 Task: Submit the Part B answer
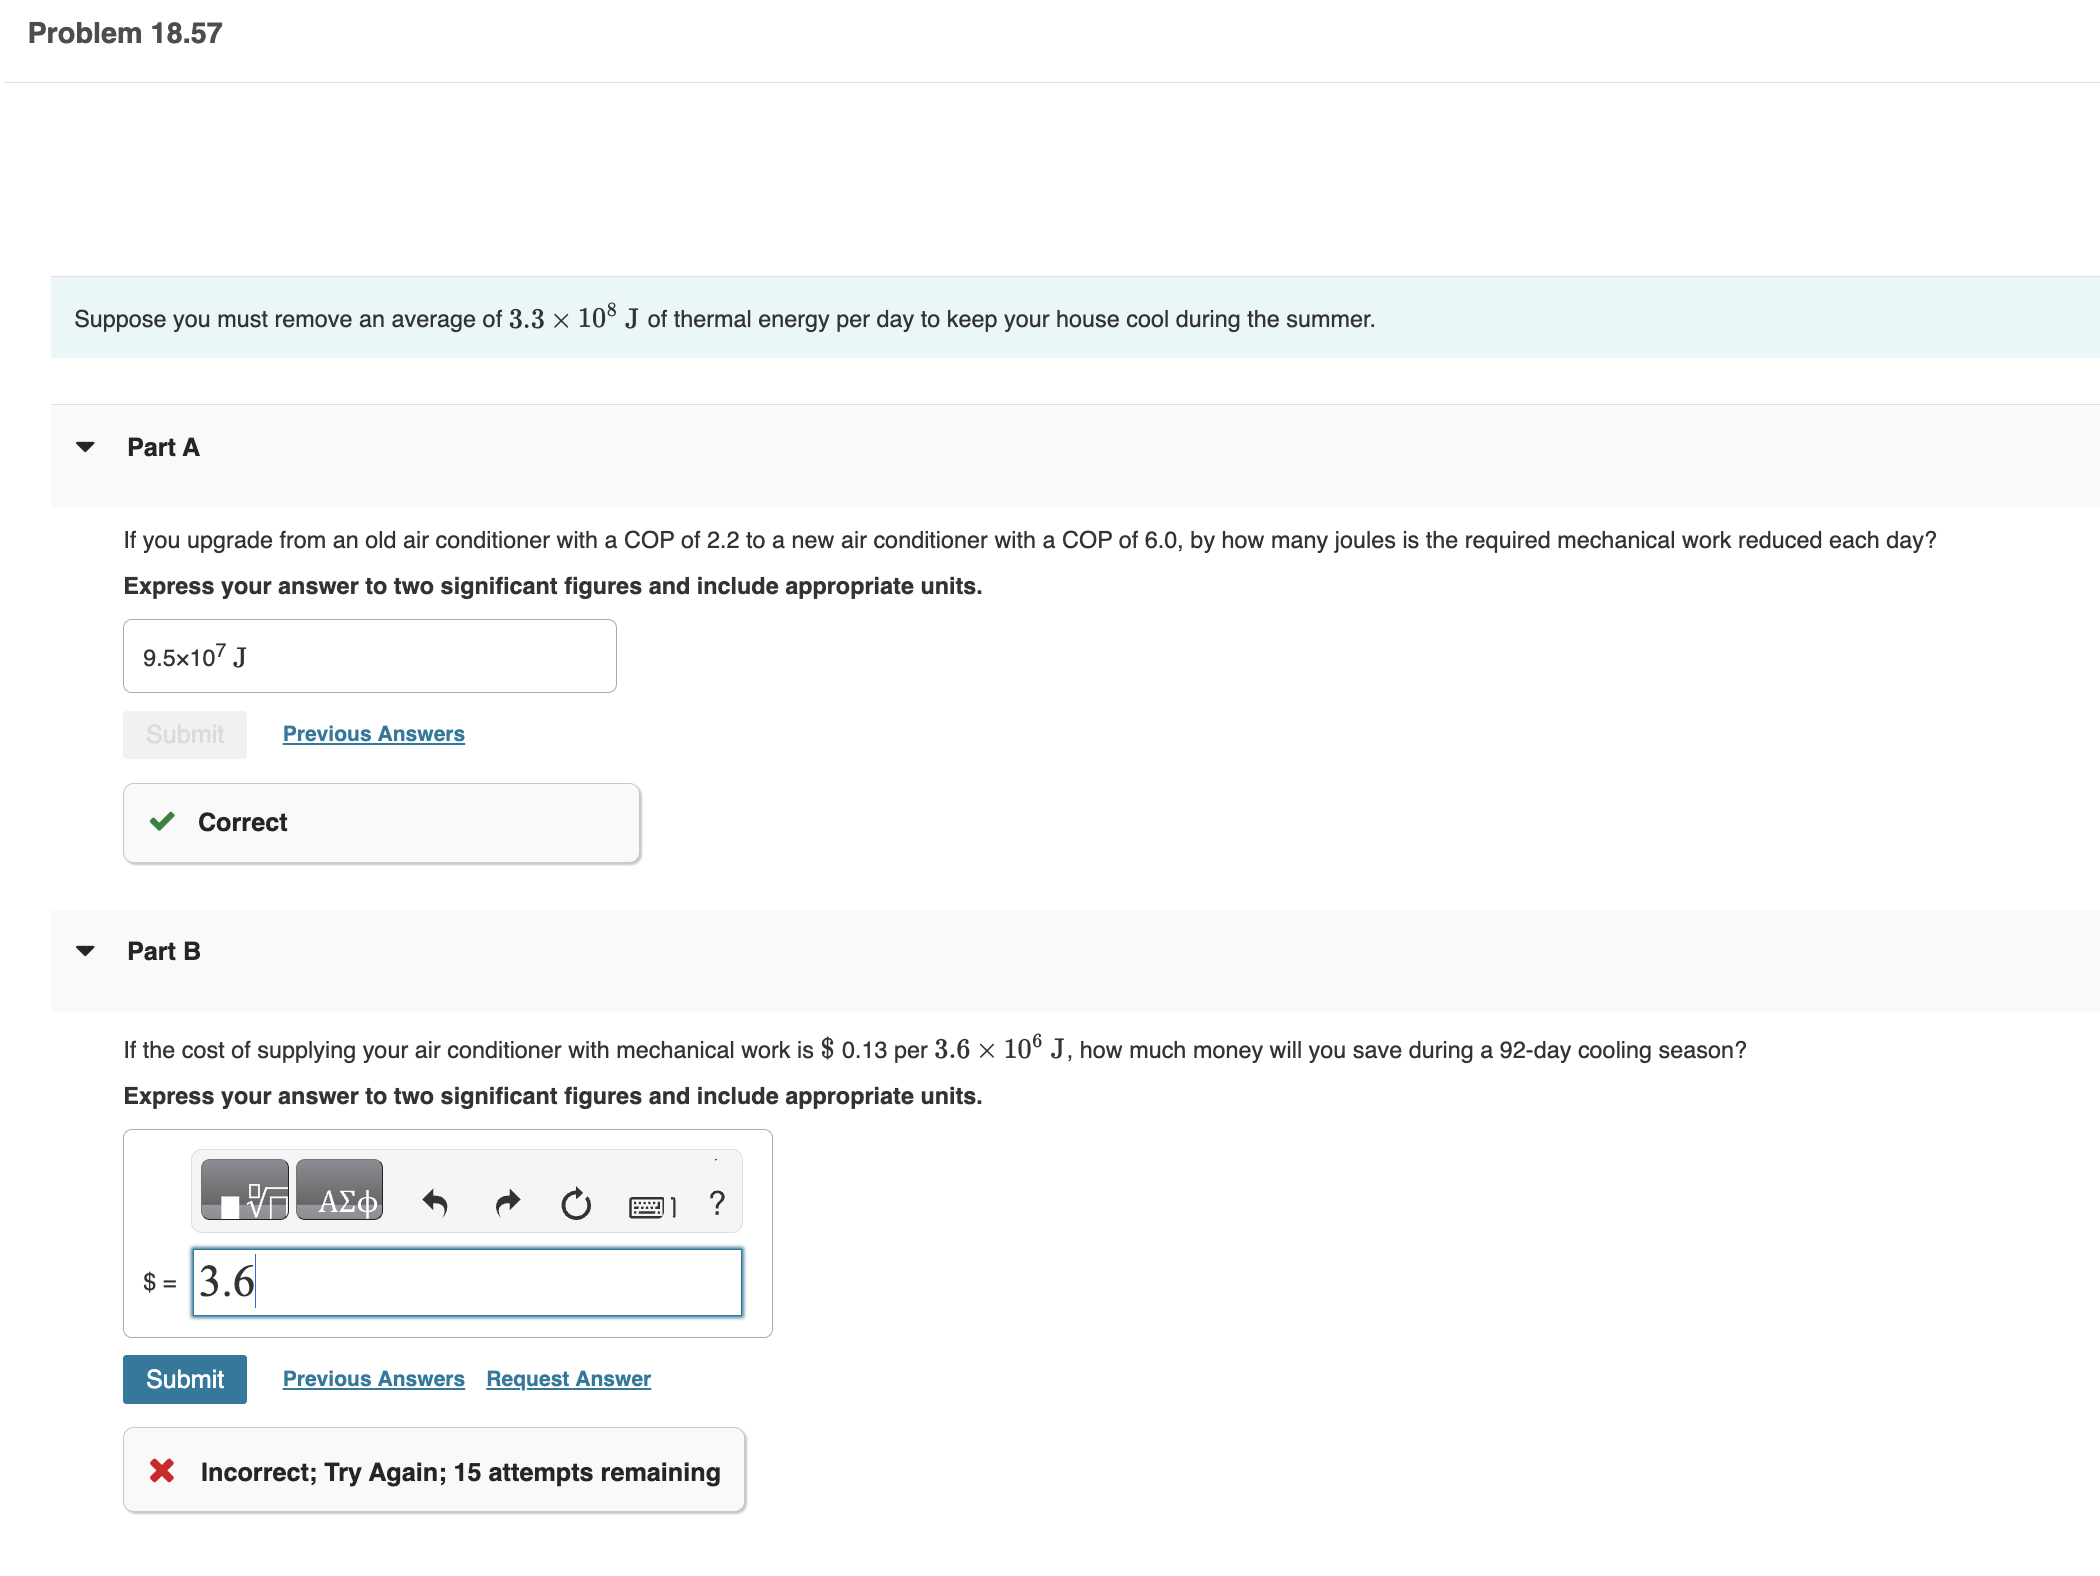click(x=184, y=1378)
